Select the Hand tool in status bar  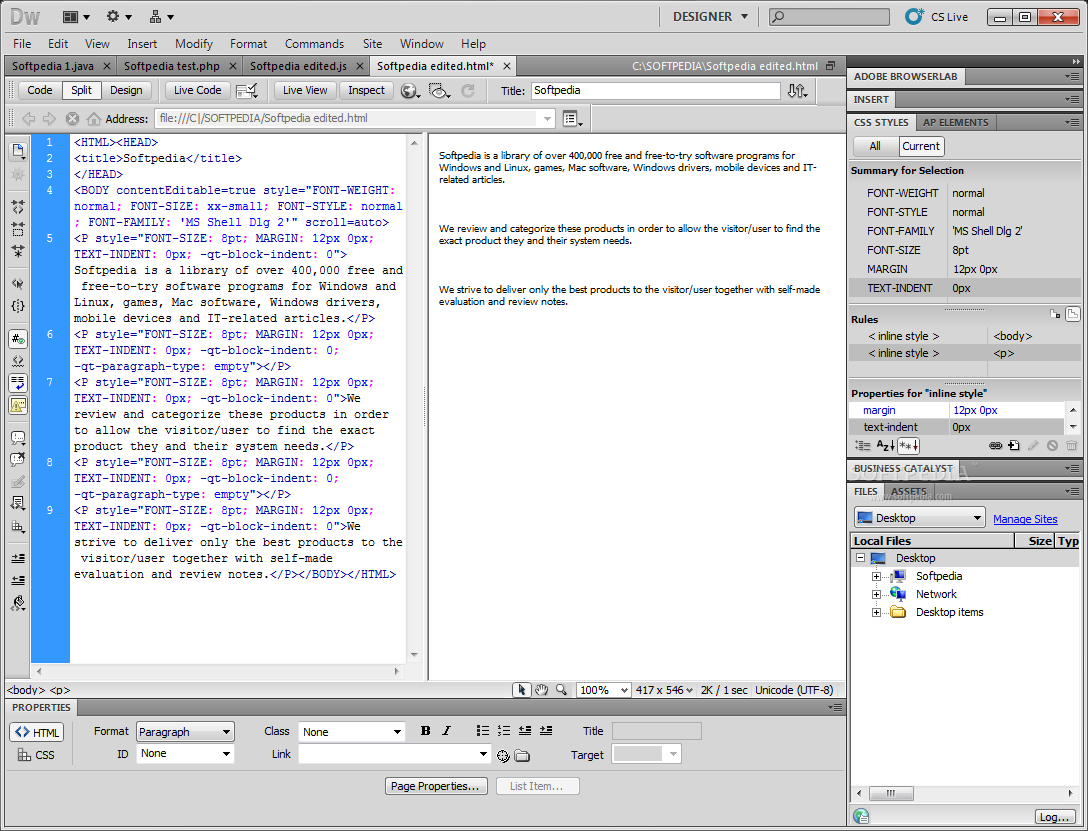pos(541,689)
